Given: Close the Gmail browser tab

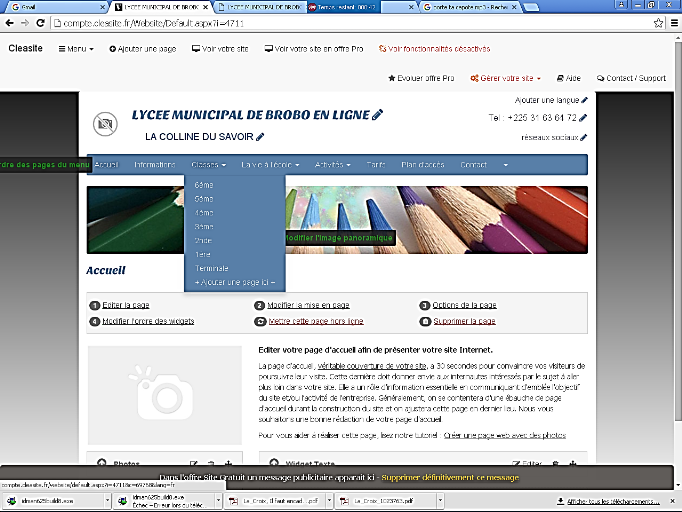Looking at the screenshot, I should 102,7.
